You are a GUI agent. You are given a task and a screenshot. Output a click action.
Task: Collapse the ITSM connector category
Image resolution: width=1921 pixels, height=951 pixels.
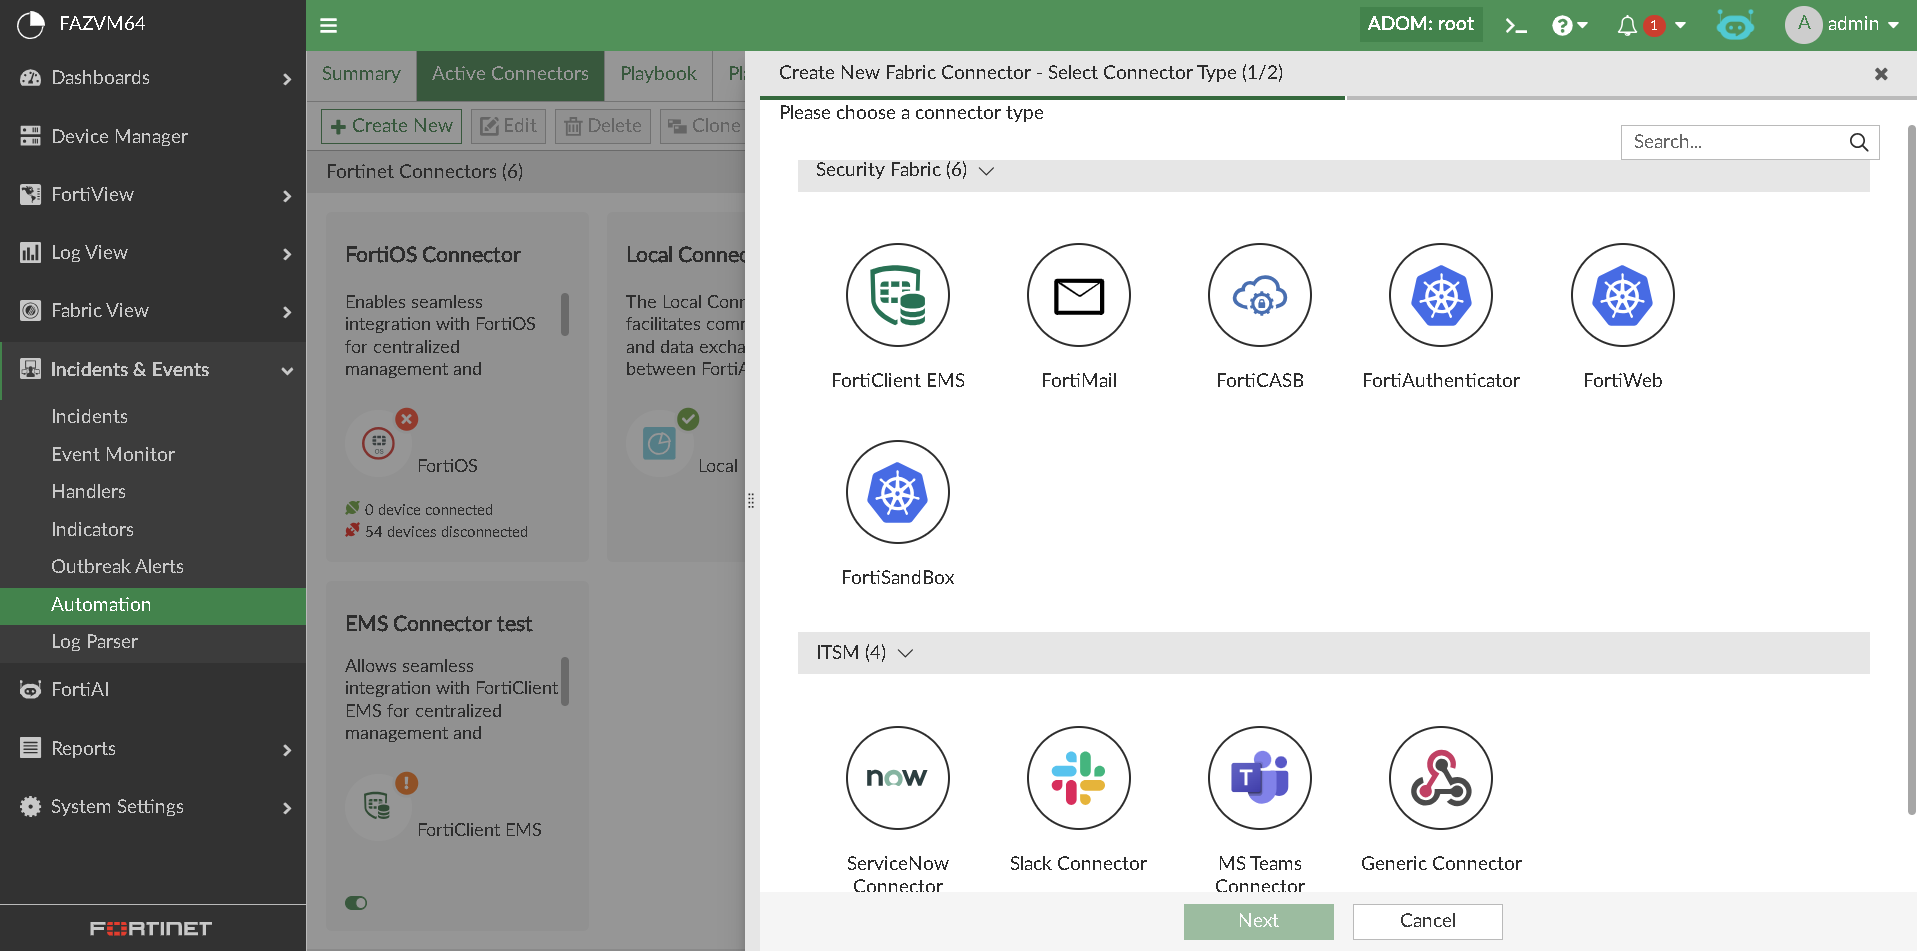tap(906, 653)
